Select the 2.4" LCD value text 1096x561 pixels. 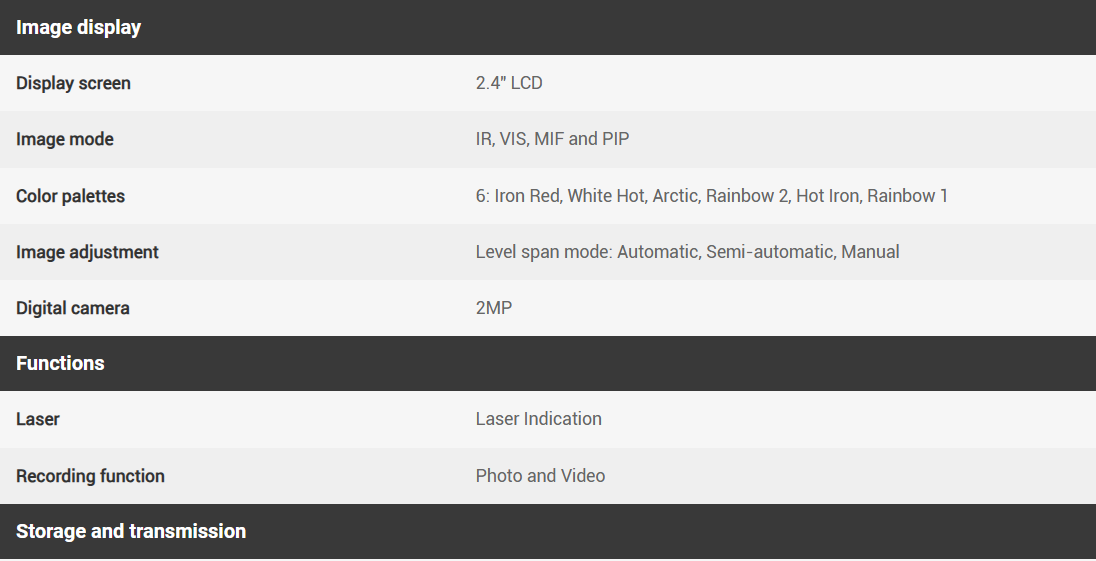(509, 83)
